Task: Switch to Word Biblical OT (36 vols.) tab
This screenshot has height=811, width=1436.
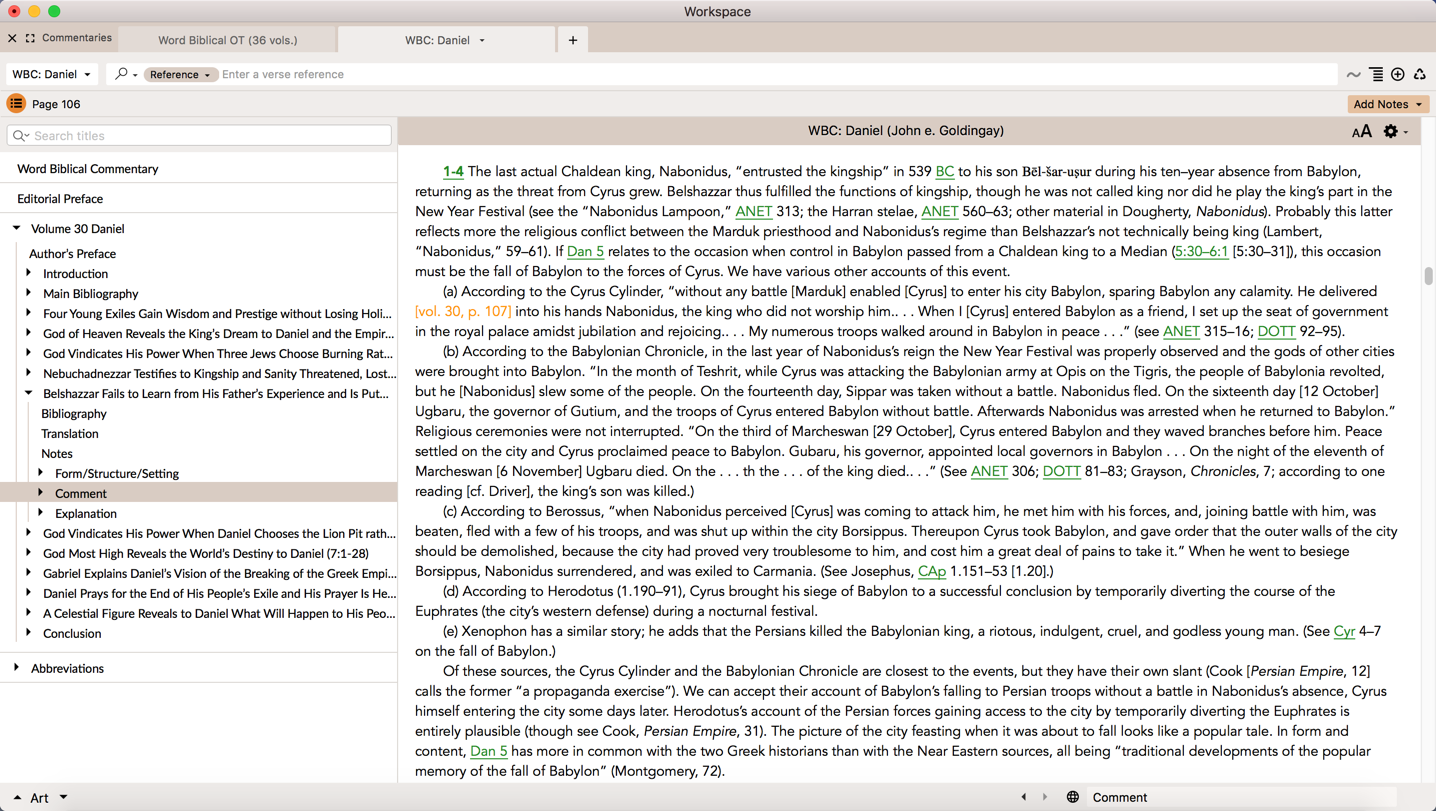Action: [228, 40]
